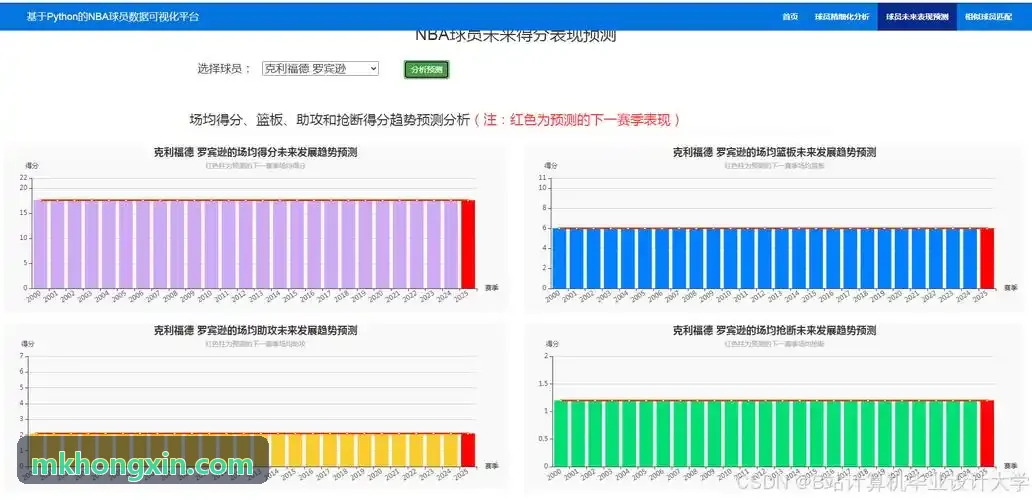The height and width of the screenshot is (500, 1032).
Task: Click the green 2015 bar in steals chart
Action: [816, 434]
